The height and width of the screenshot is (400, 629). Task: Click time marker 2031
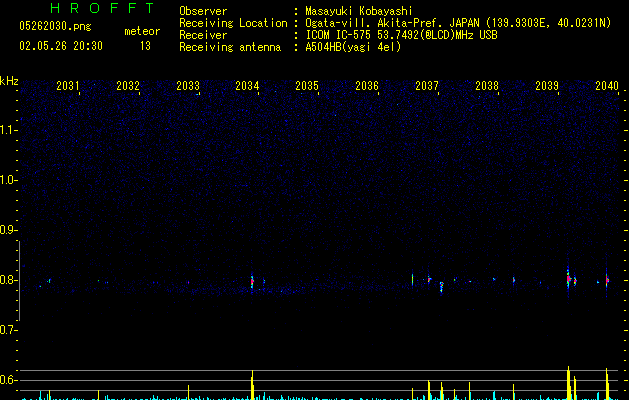click(x=67, y=86)
